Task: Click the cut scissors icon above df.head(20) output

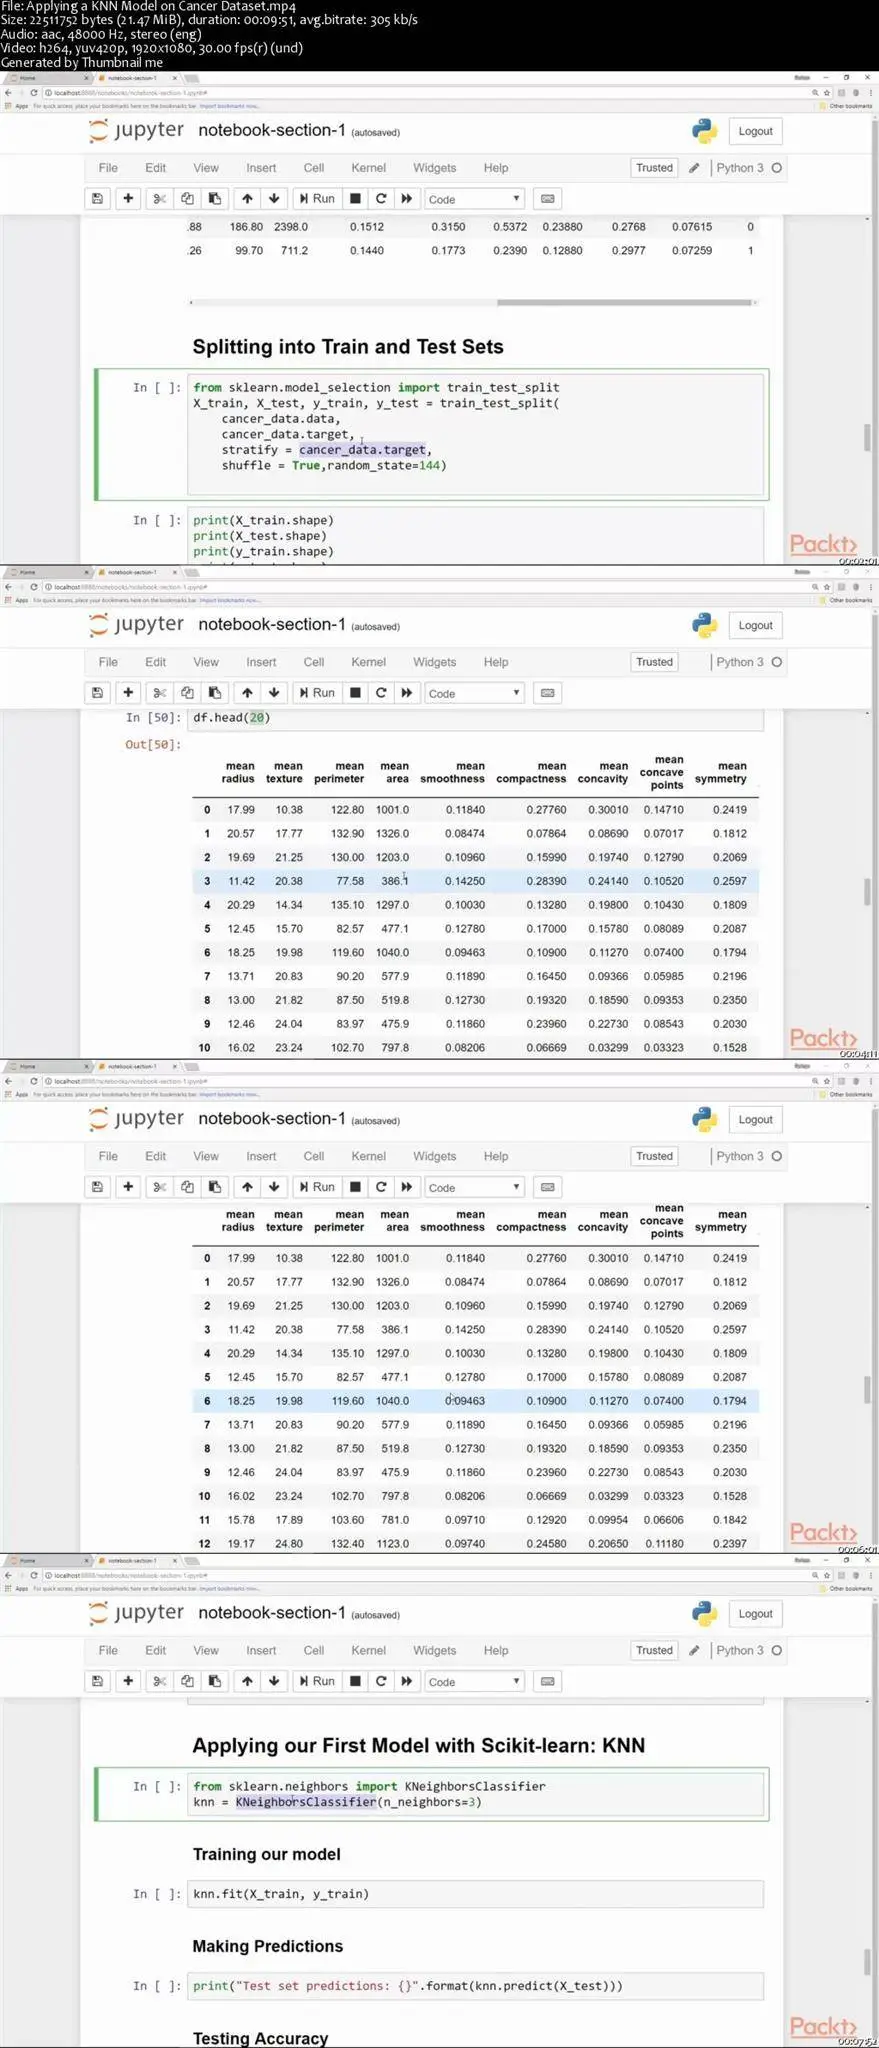Action: [x=159, y=692]
